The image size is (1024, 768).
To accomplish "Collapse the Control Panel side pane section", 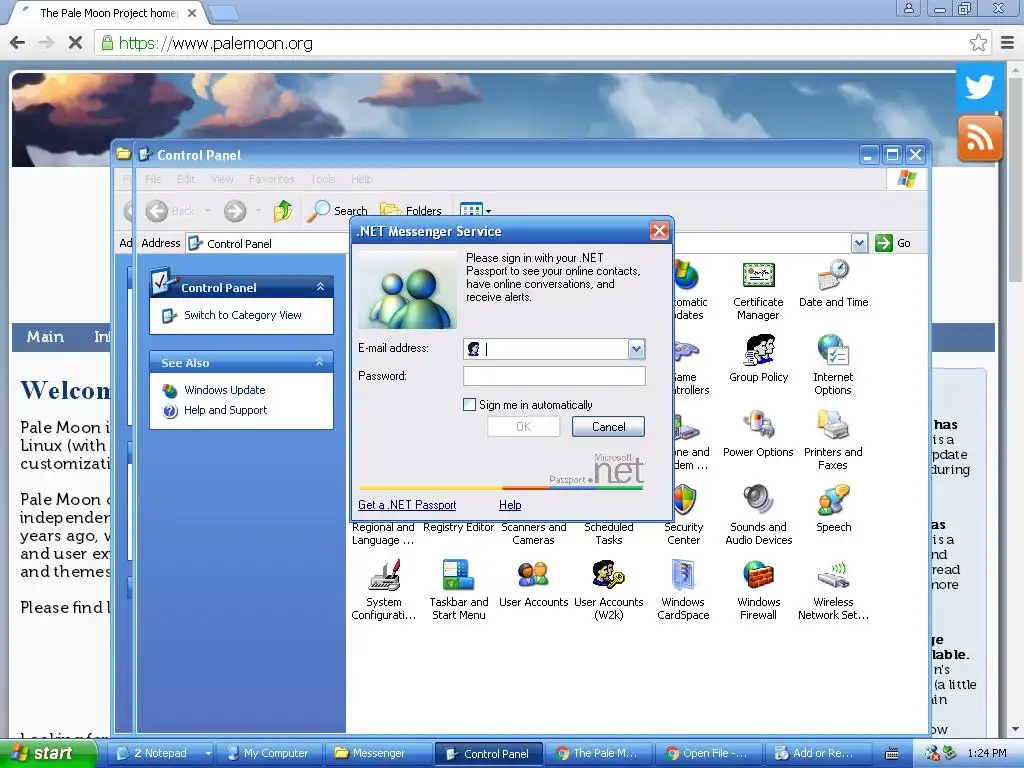I will click(320, 287).
